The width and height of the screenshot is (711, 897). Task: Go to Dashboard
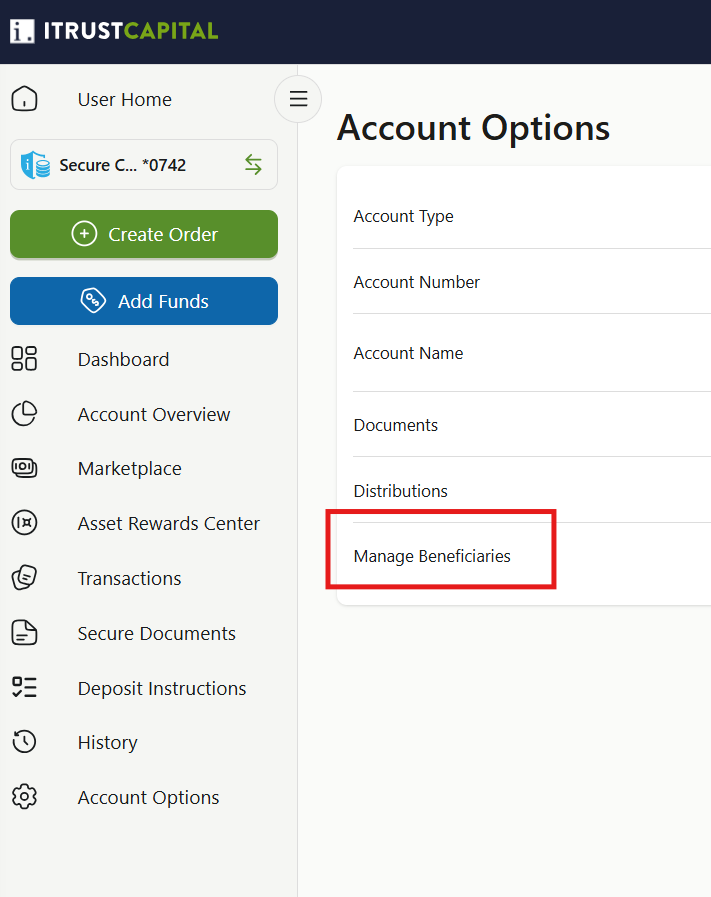123,359
